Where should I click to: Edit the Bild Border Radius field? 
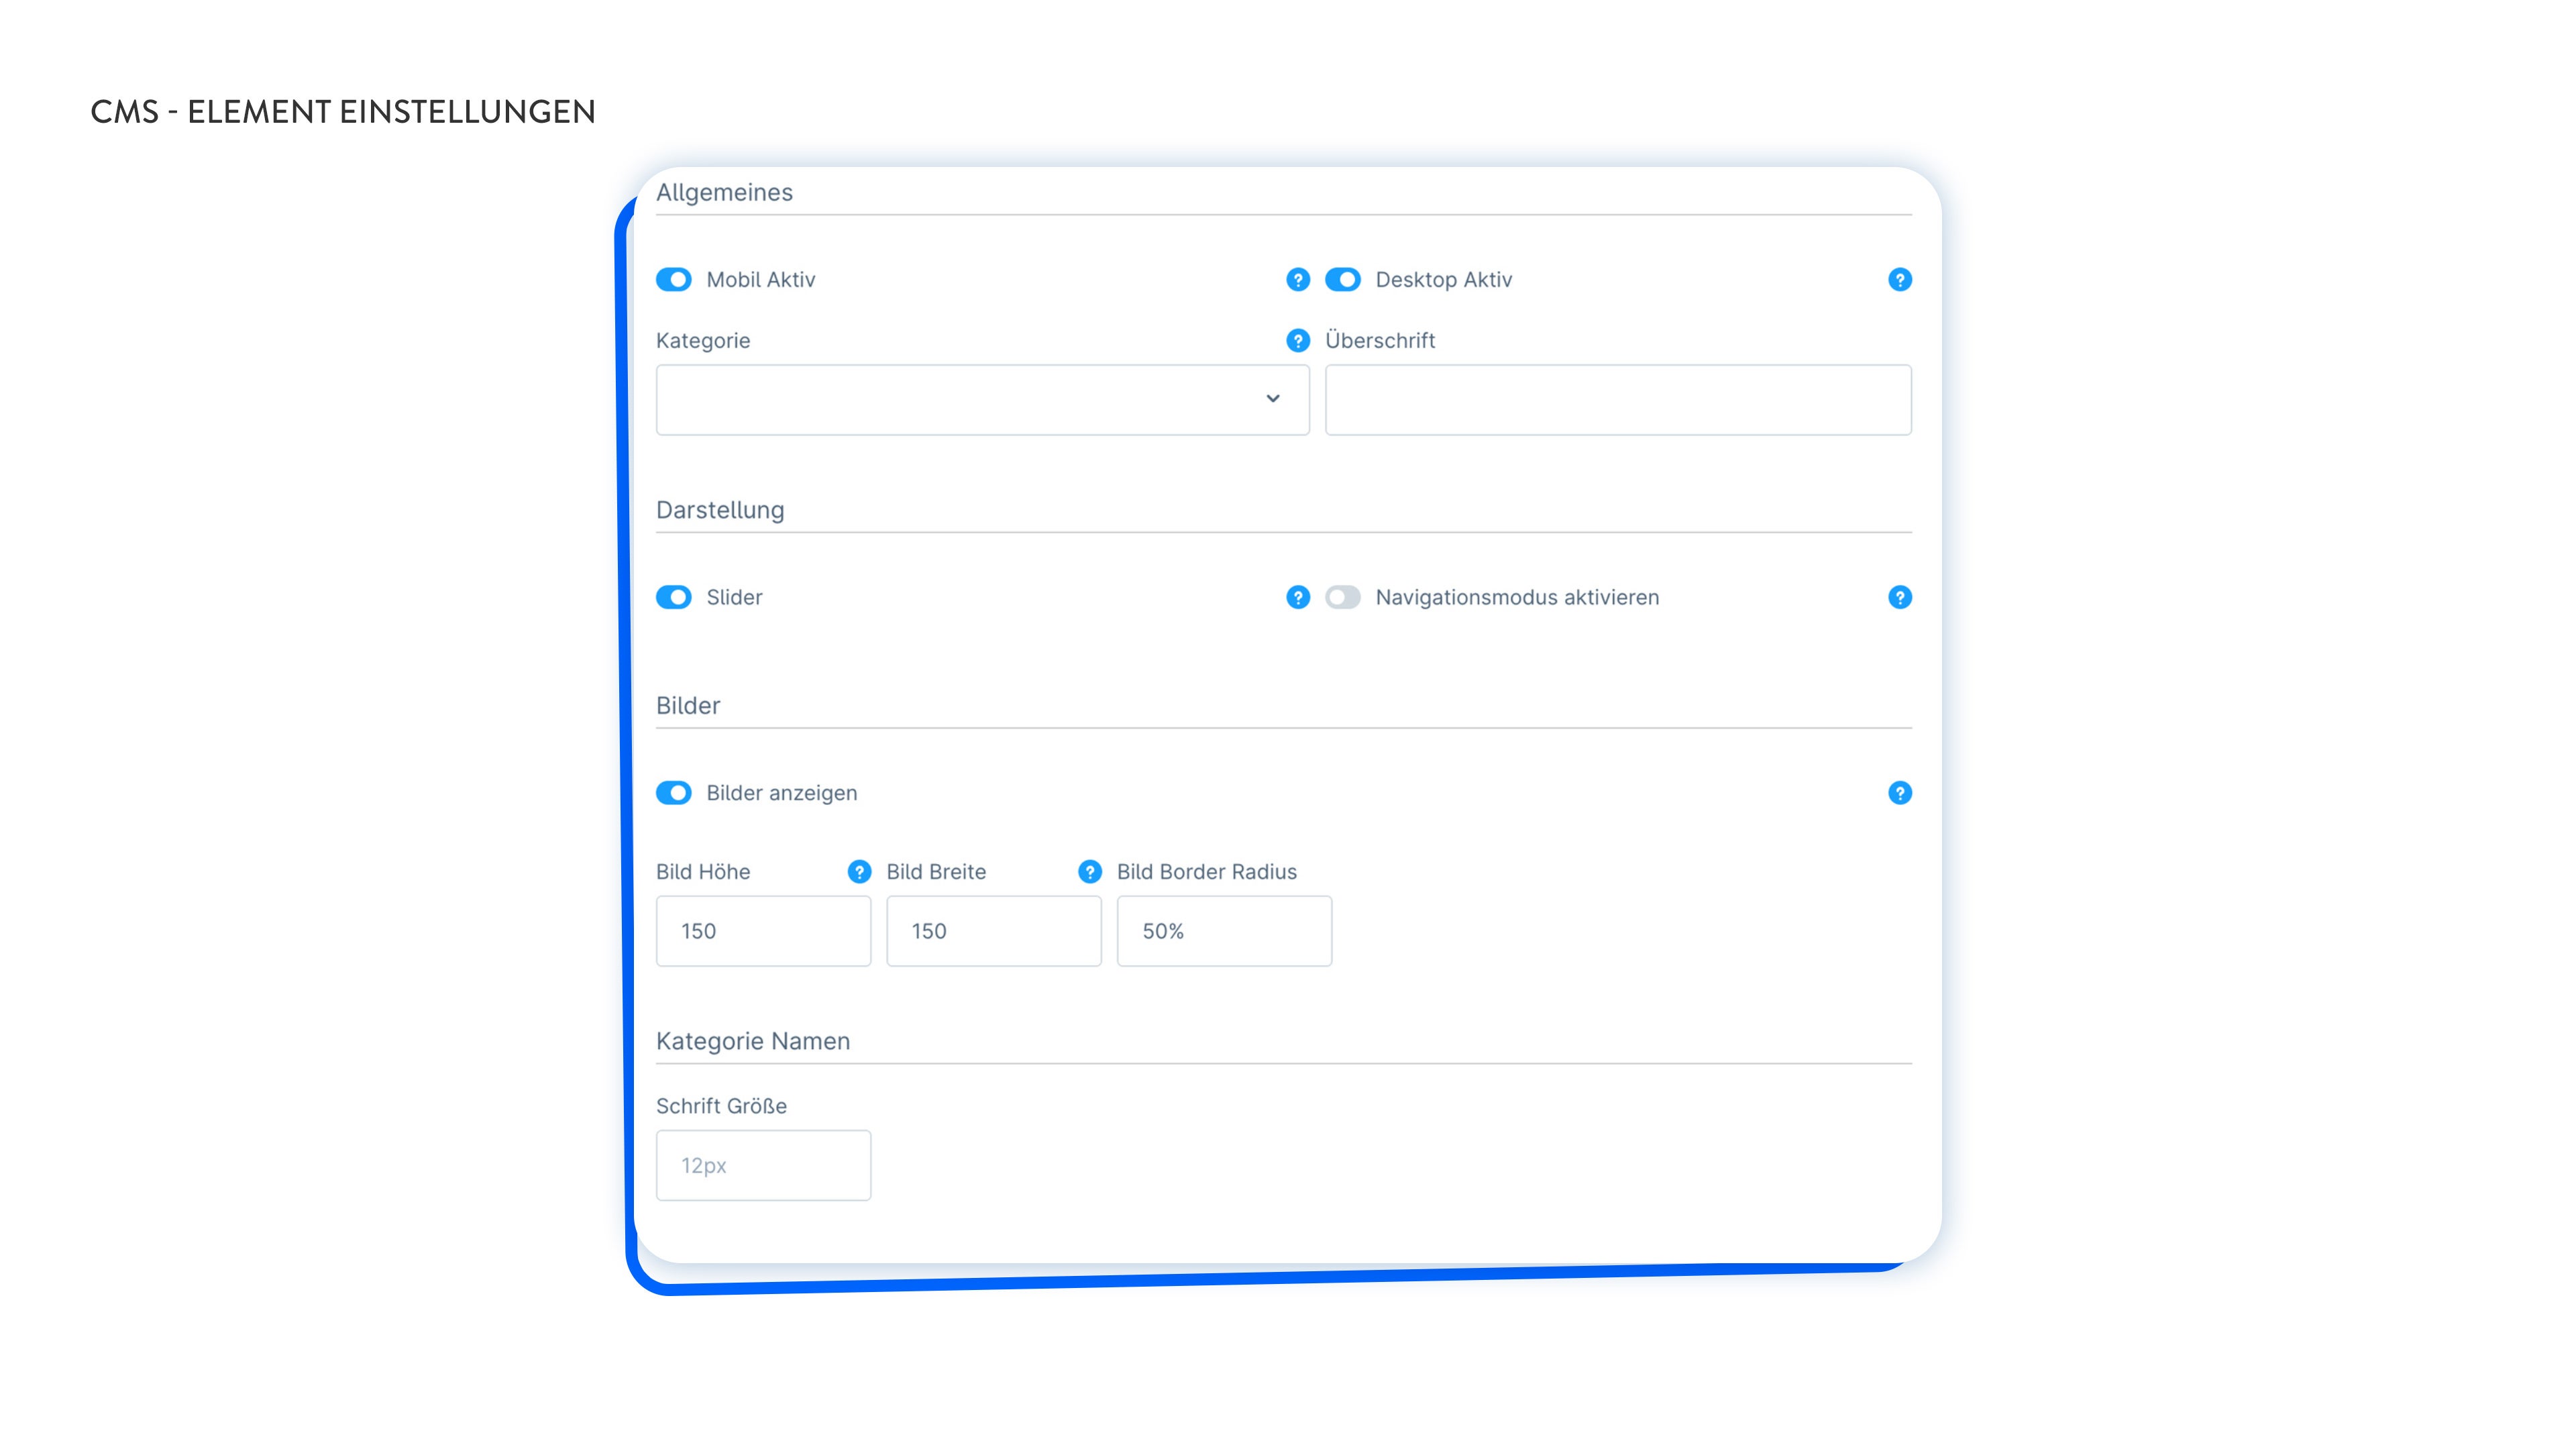1224,931
